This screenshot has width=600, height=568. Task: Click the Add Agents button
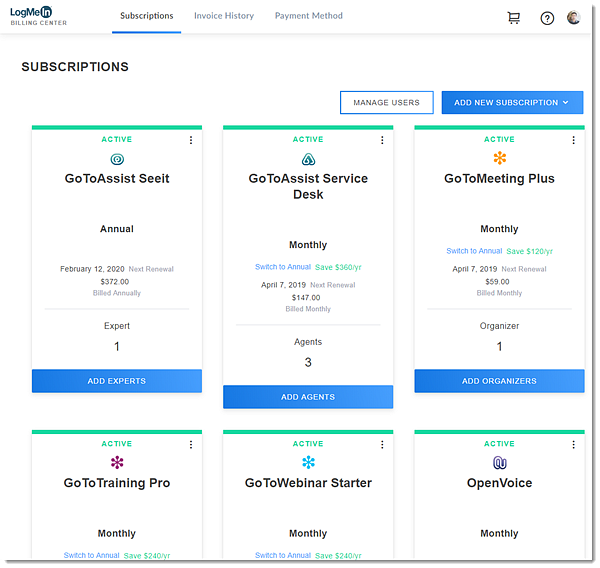pyautogui.click(x=308, y=397)
